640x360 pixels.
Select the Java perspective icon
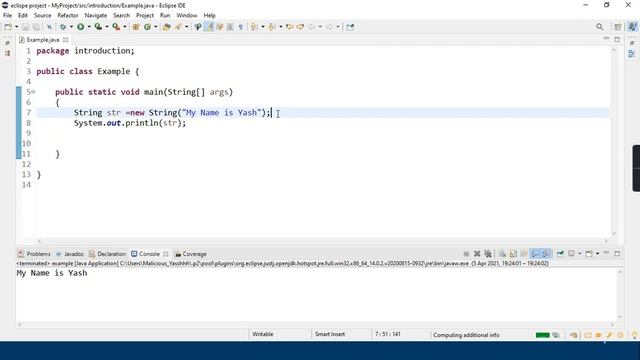[632, 27]
